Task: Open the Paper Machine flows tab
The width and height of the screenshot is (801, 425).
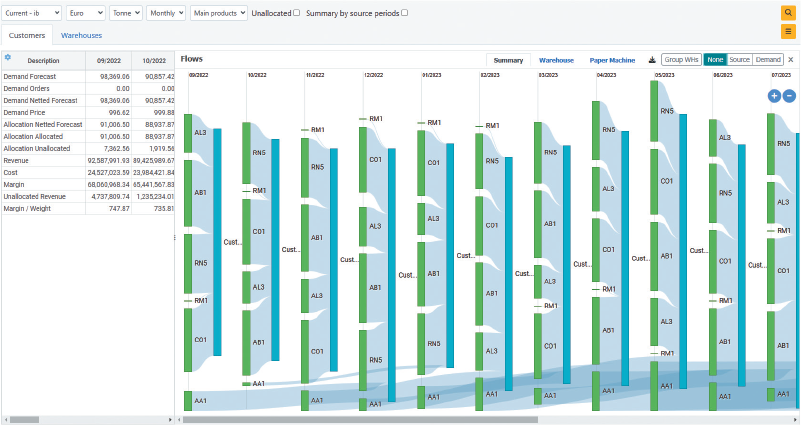Action: (x=612, y=60)
